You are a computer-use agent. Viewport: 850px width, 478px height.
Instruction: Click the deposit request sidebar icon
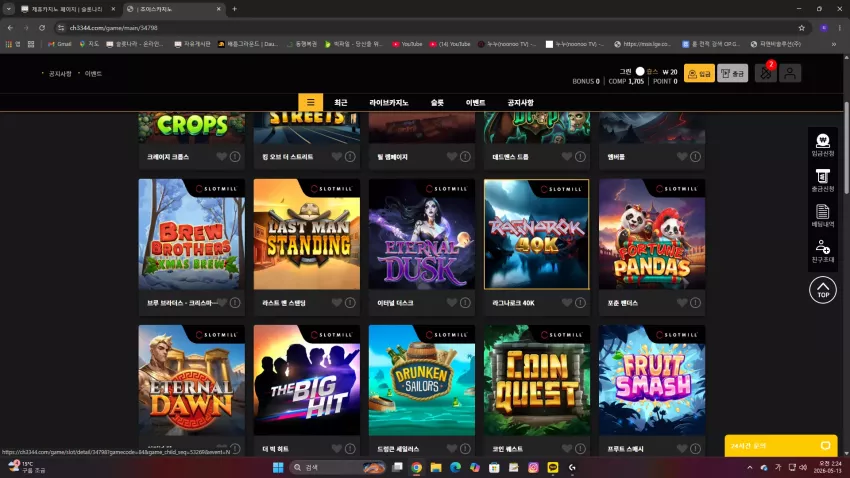(x=822, y=145)
